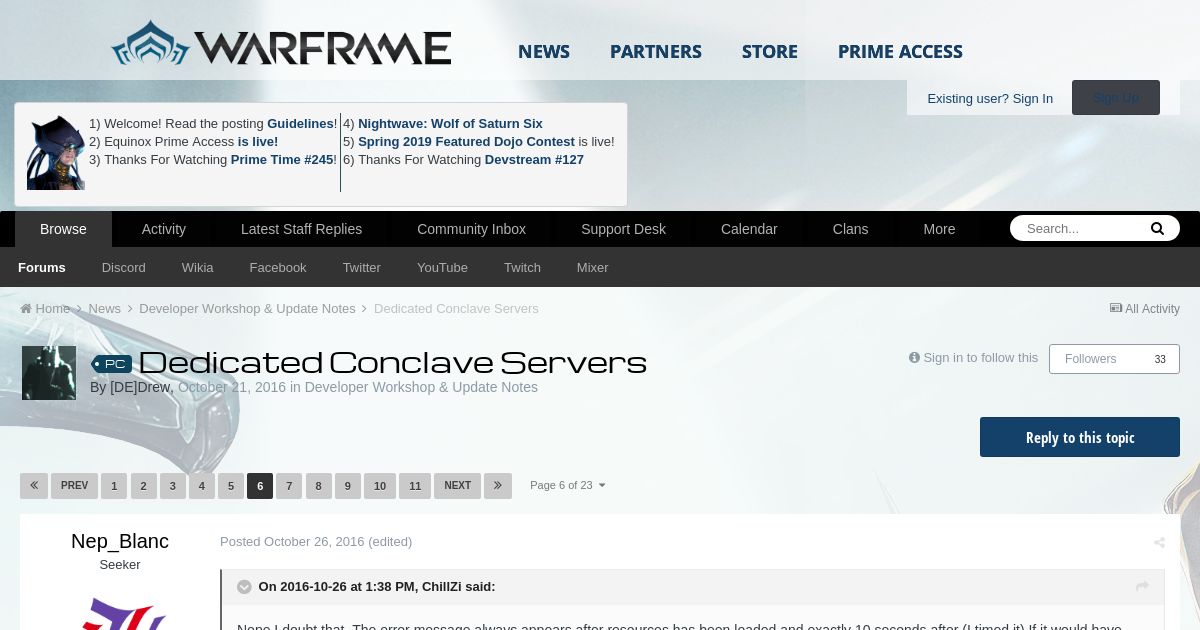
Task: Open Latest Staff Replies tab
Action: pyautogui.click(x=301, y=229)
